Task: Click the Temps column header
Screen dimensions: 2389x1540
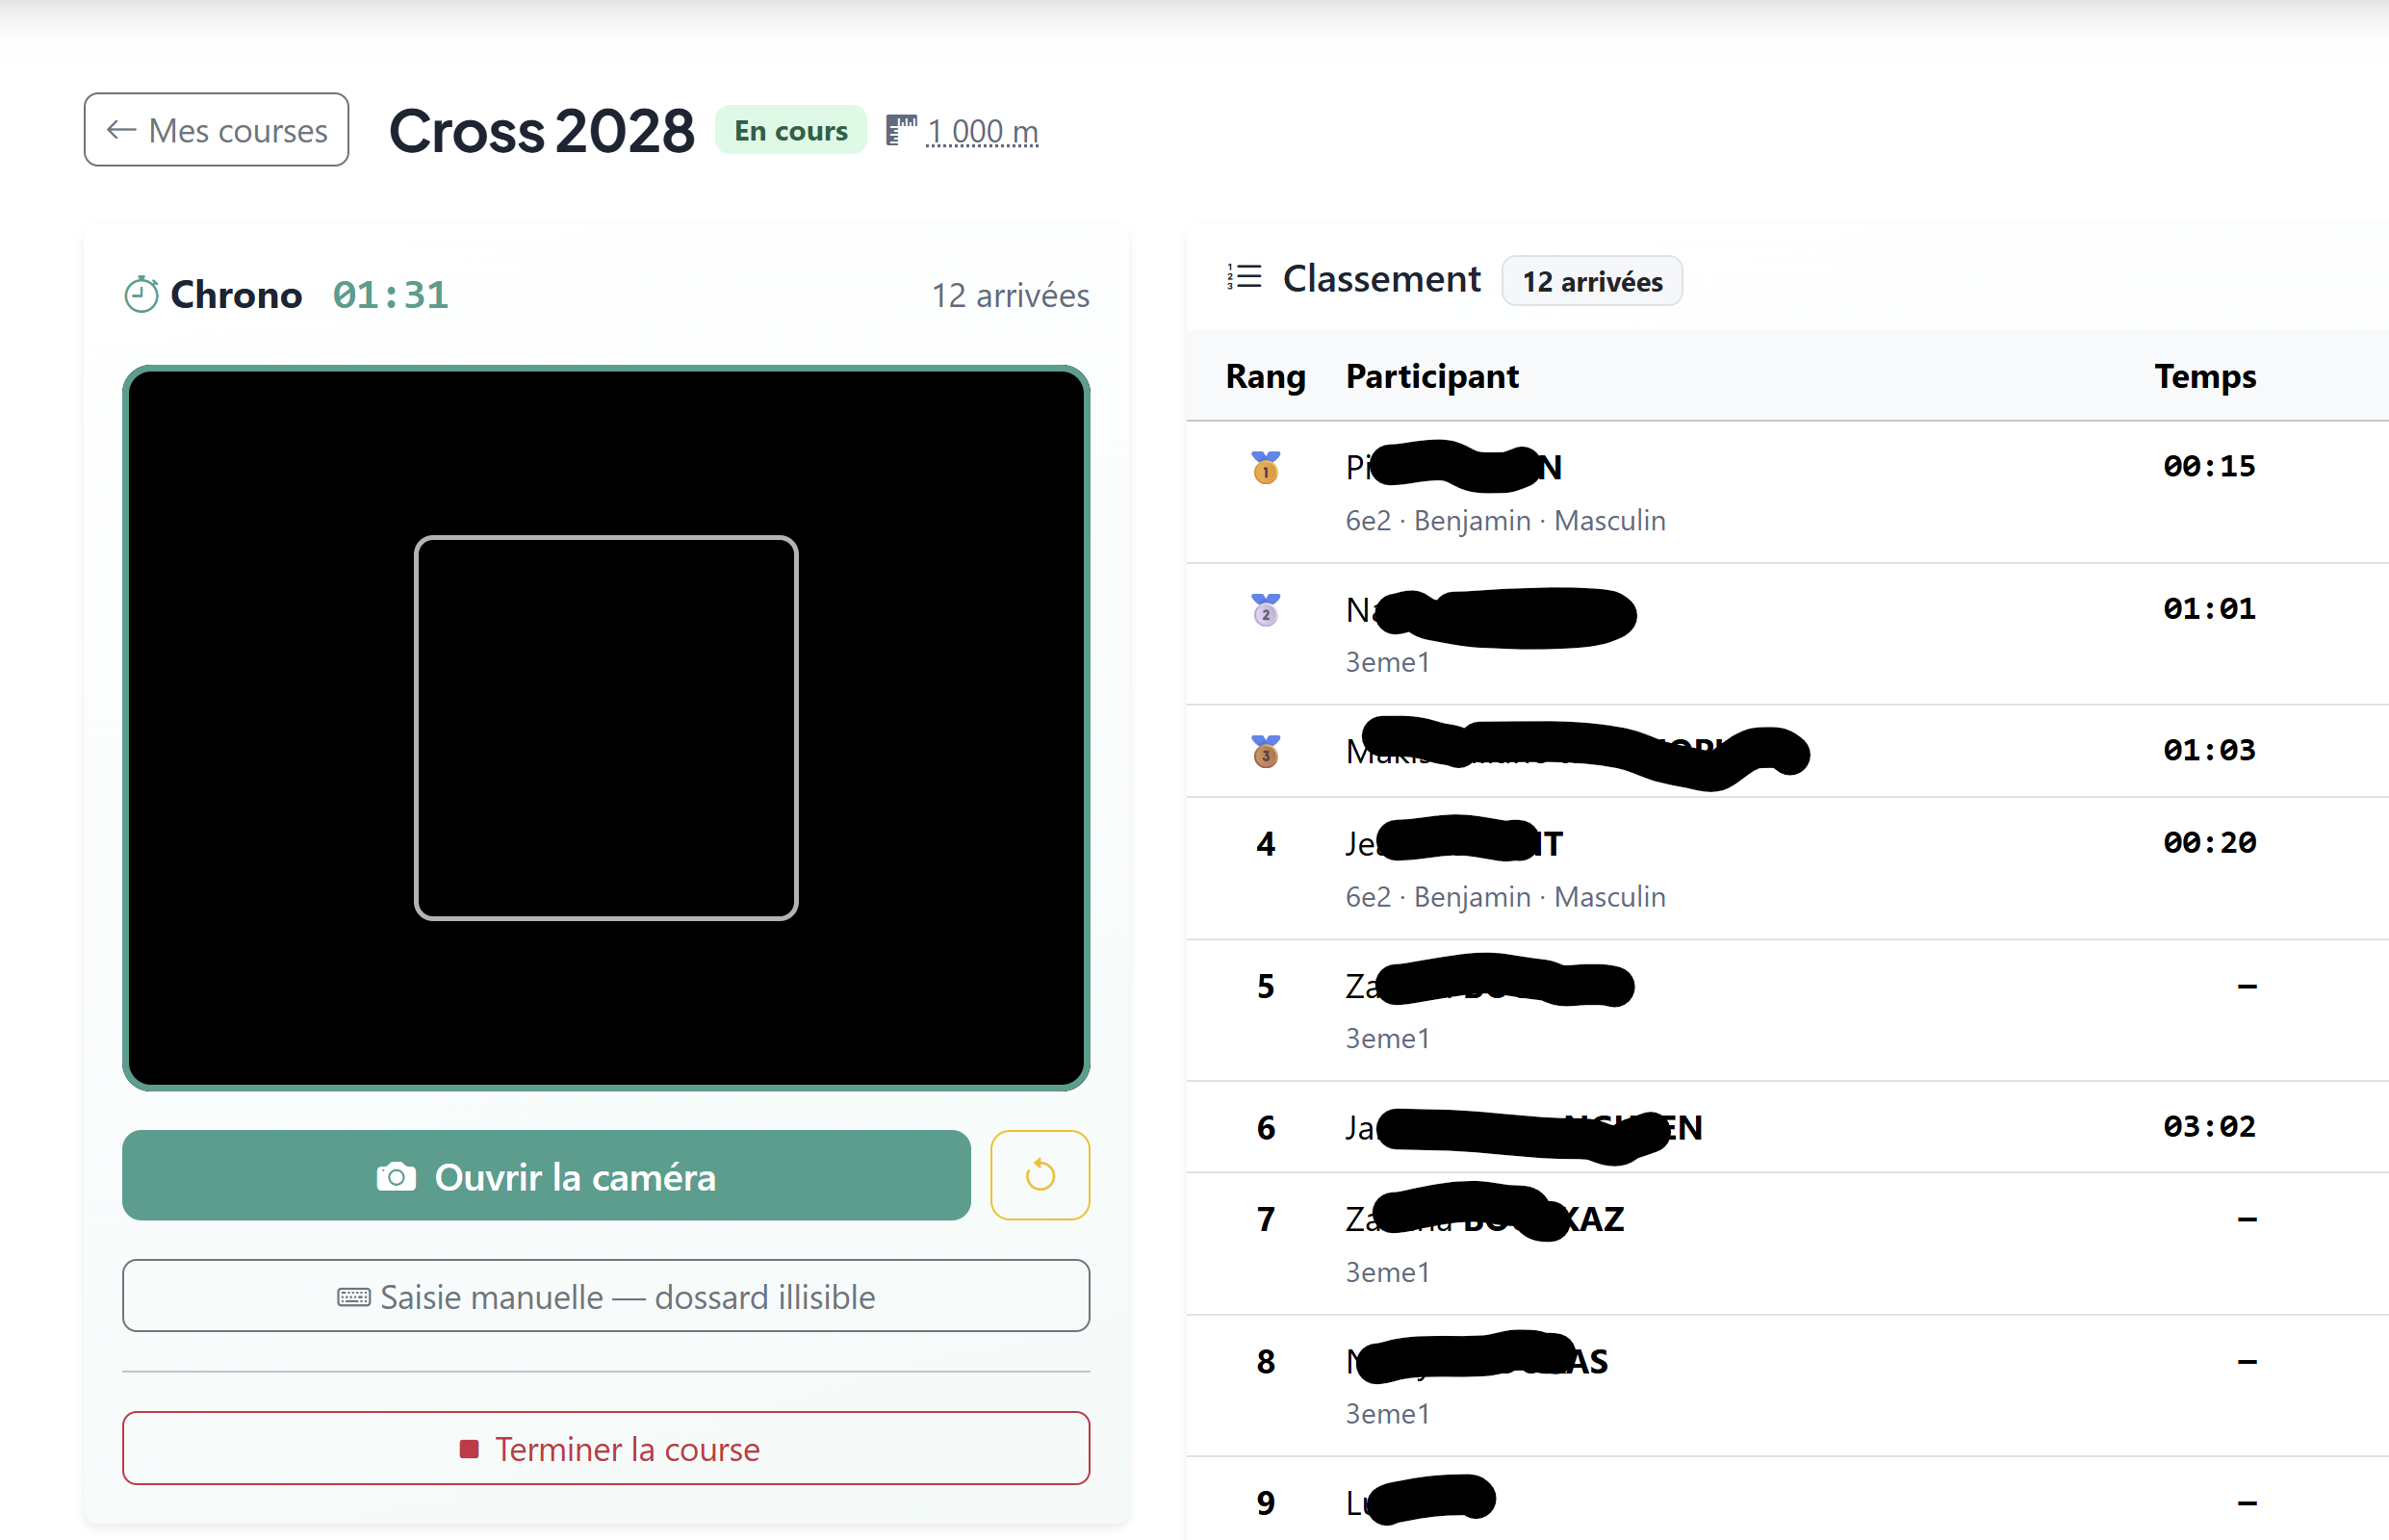Action: click(2205, 376)
